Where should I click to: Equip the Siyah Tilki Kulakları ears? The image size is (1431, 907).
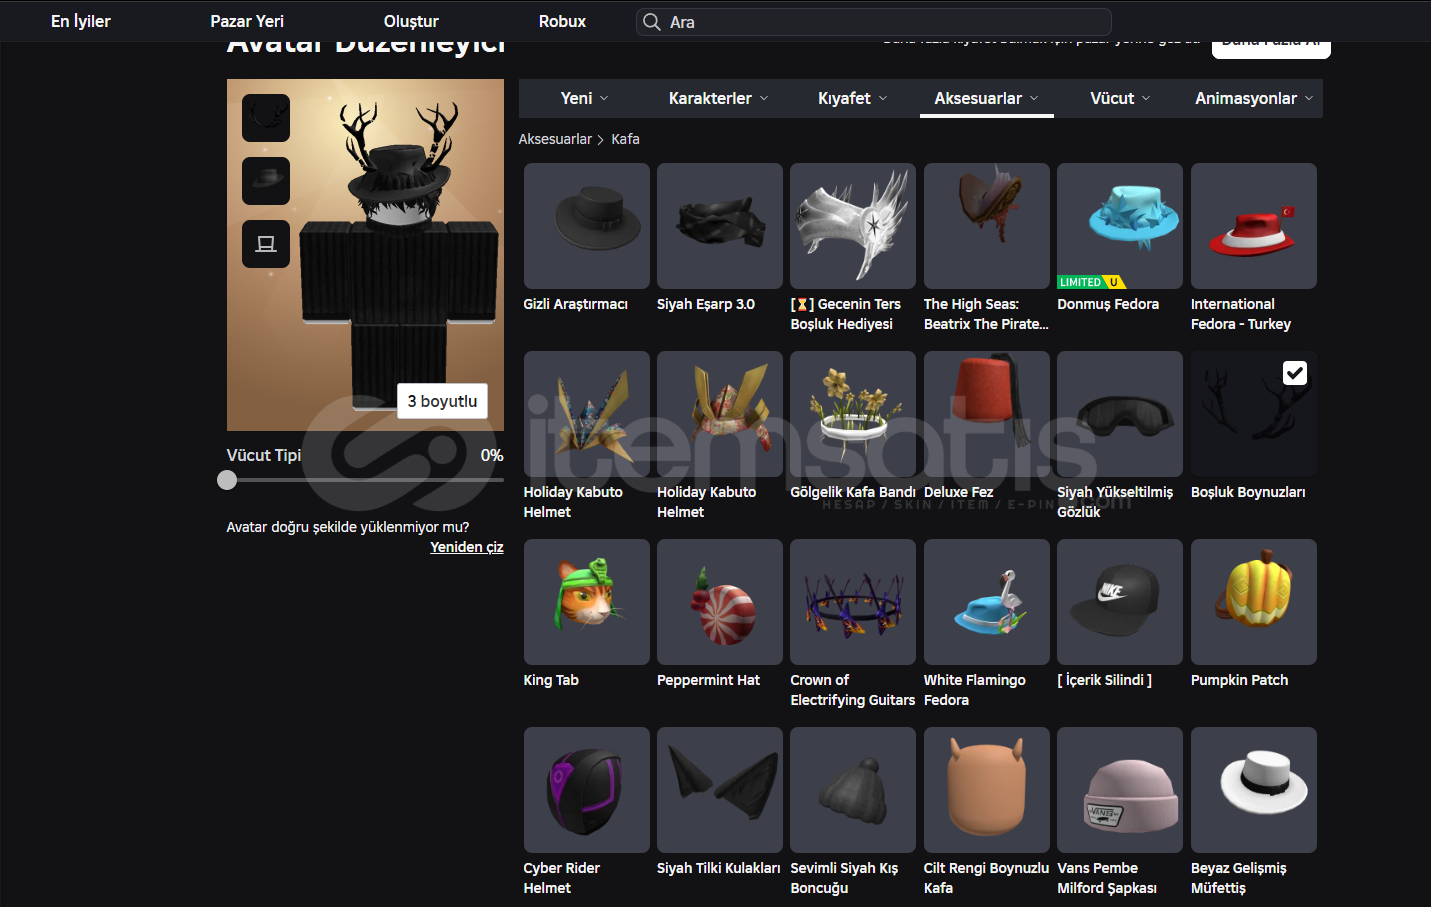tap(720, 790)
